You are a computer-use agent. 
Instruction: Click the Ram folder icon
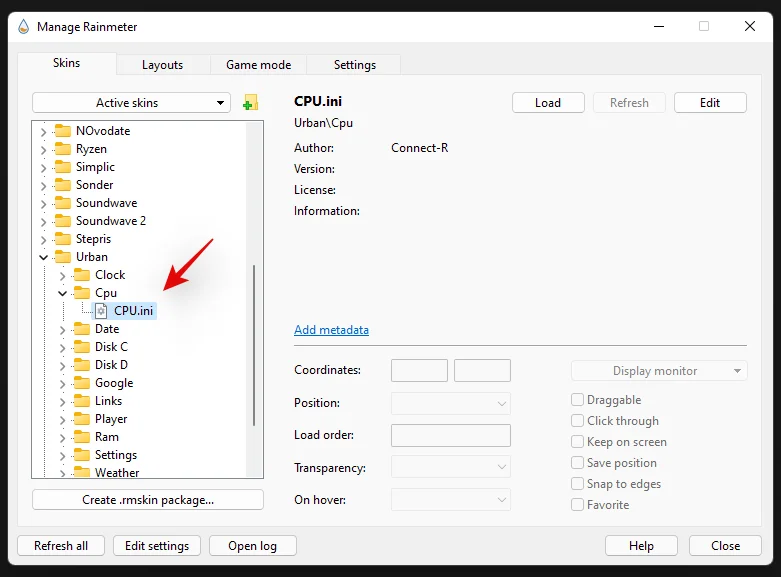coord(82,437)
